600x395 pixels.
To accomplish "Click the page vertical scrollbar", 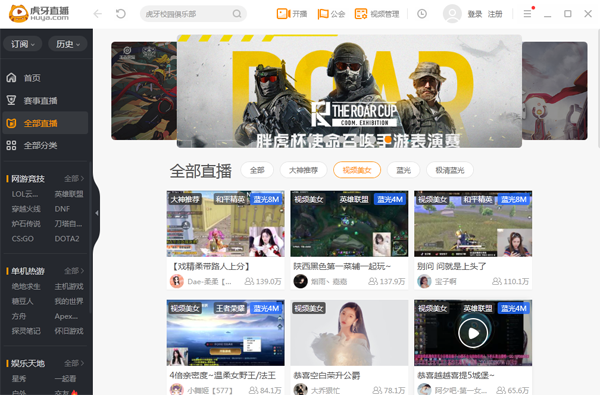I will tap(598, 89).
